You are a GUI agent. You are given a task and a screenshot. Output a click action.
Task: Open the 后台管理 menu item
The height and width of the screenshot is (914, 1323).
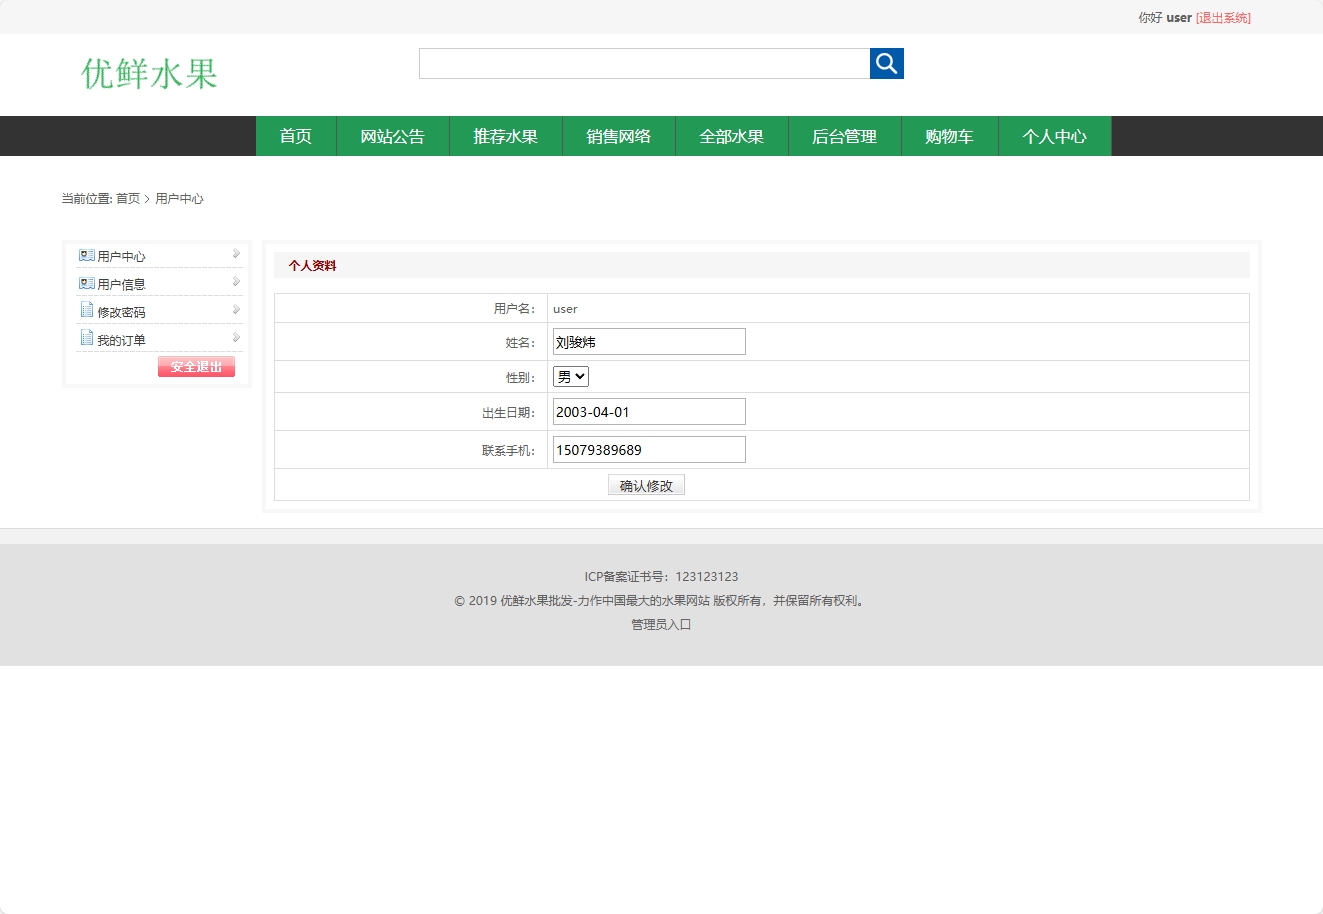[844, 136]
